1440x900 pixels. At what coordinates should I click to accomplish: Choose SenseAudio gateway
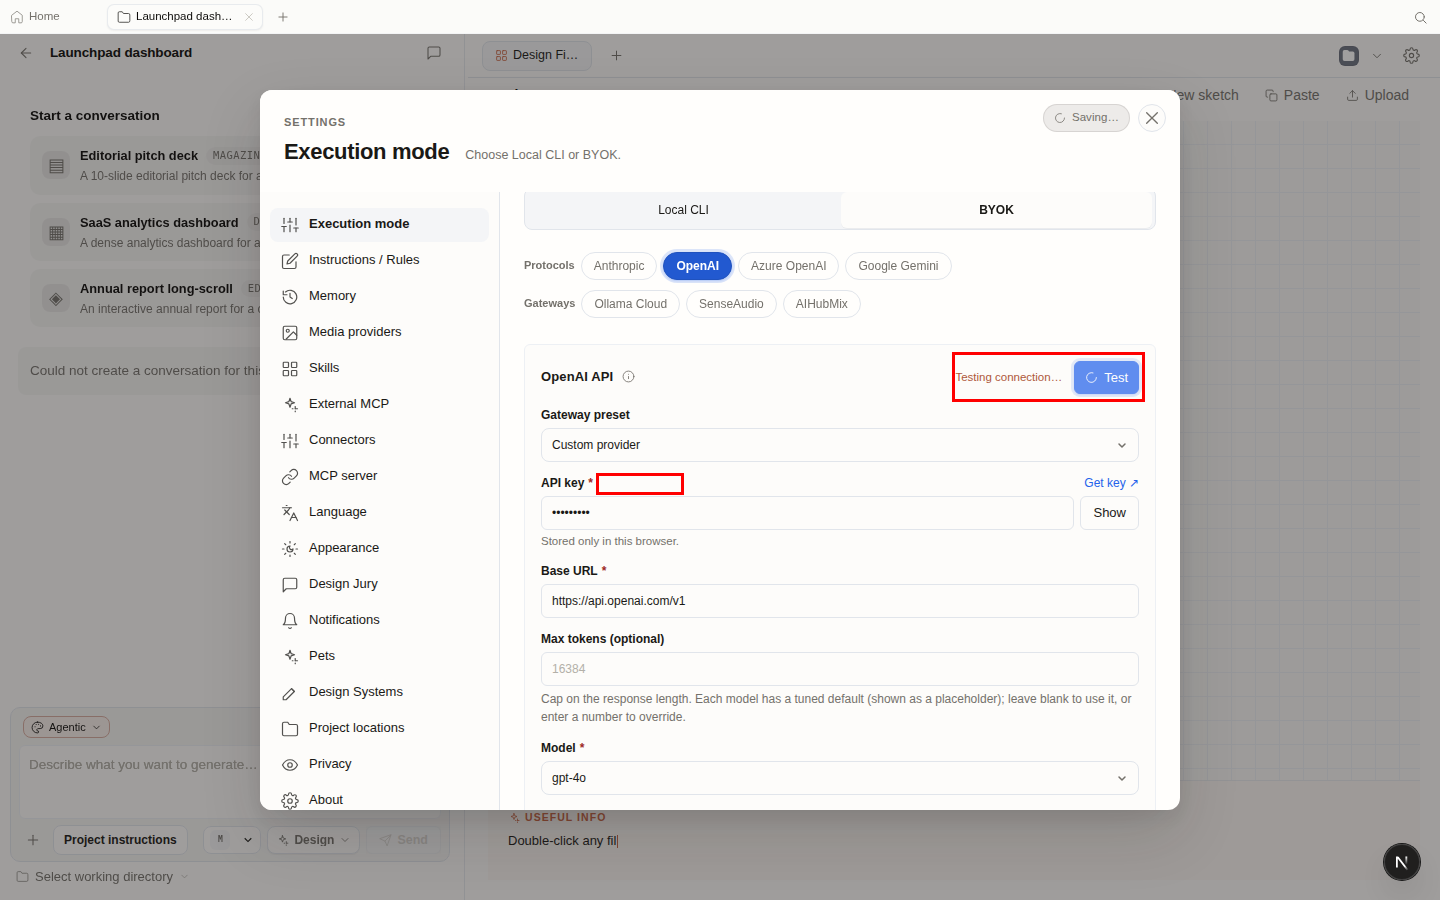(x=731, y=304)
